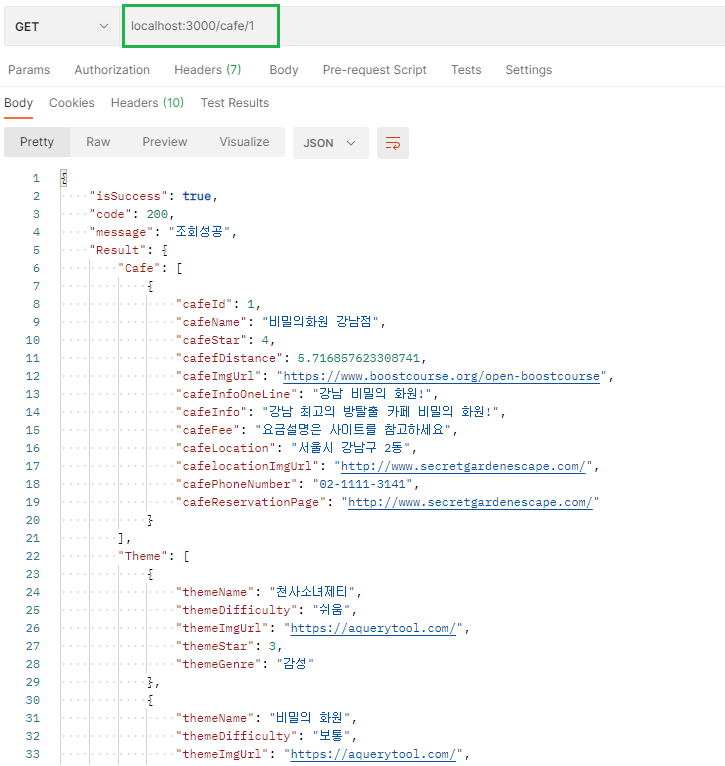This screenshot has width=725, height=766.
Task: Follow the boostcourse.org cafeImgUrl link
Action: 442,376
